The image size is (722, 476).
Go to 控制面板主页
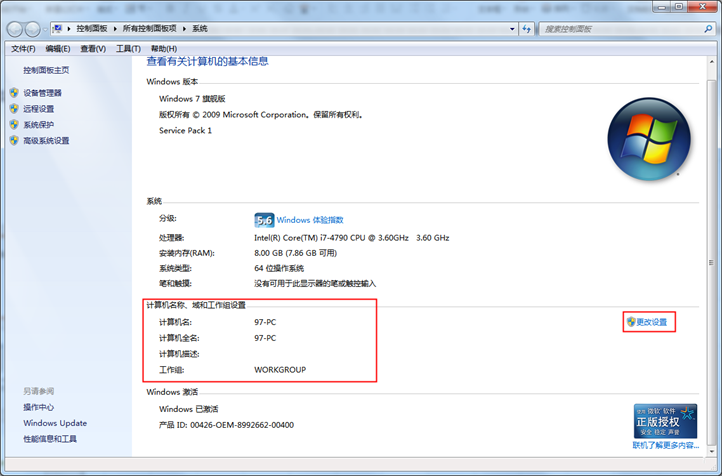tap(46, 70)
